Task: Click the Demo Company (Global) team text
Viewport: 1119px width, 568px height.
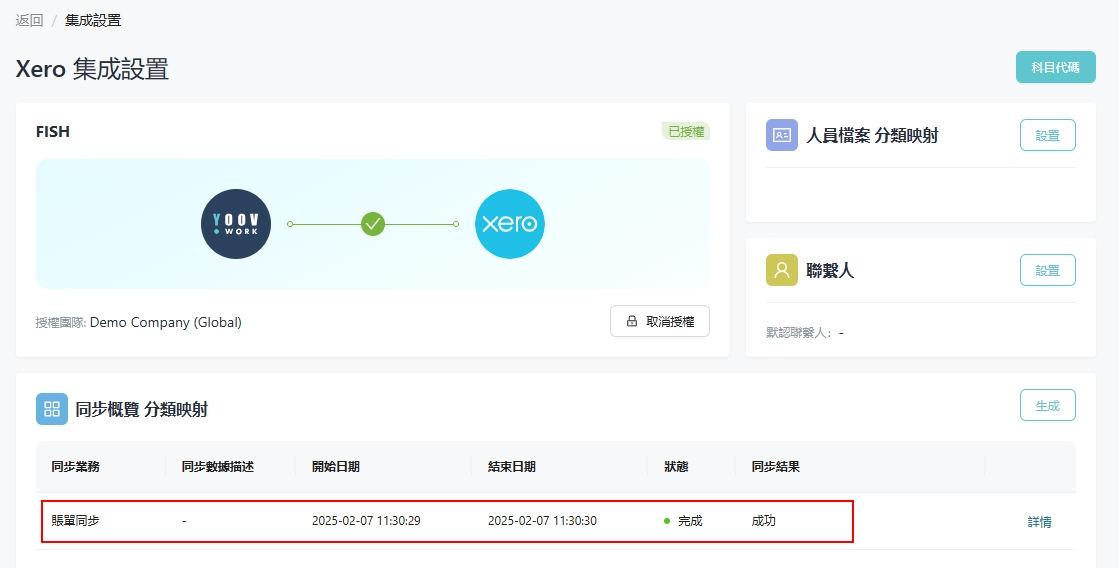Action: (166, 323)
